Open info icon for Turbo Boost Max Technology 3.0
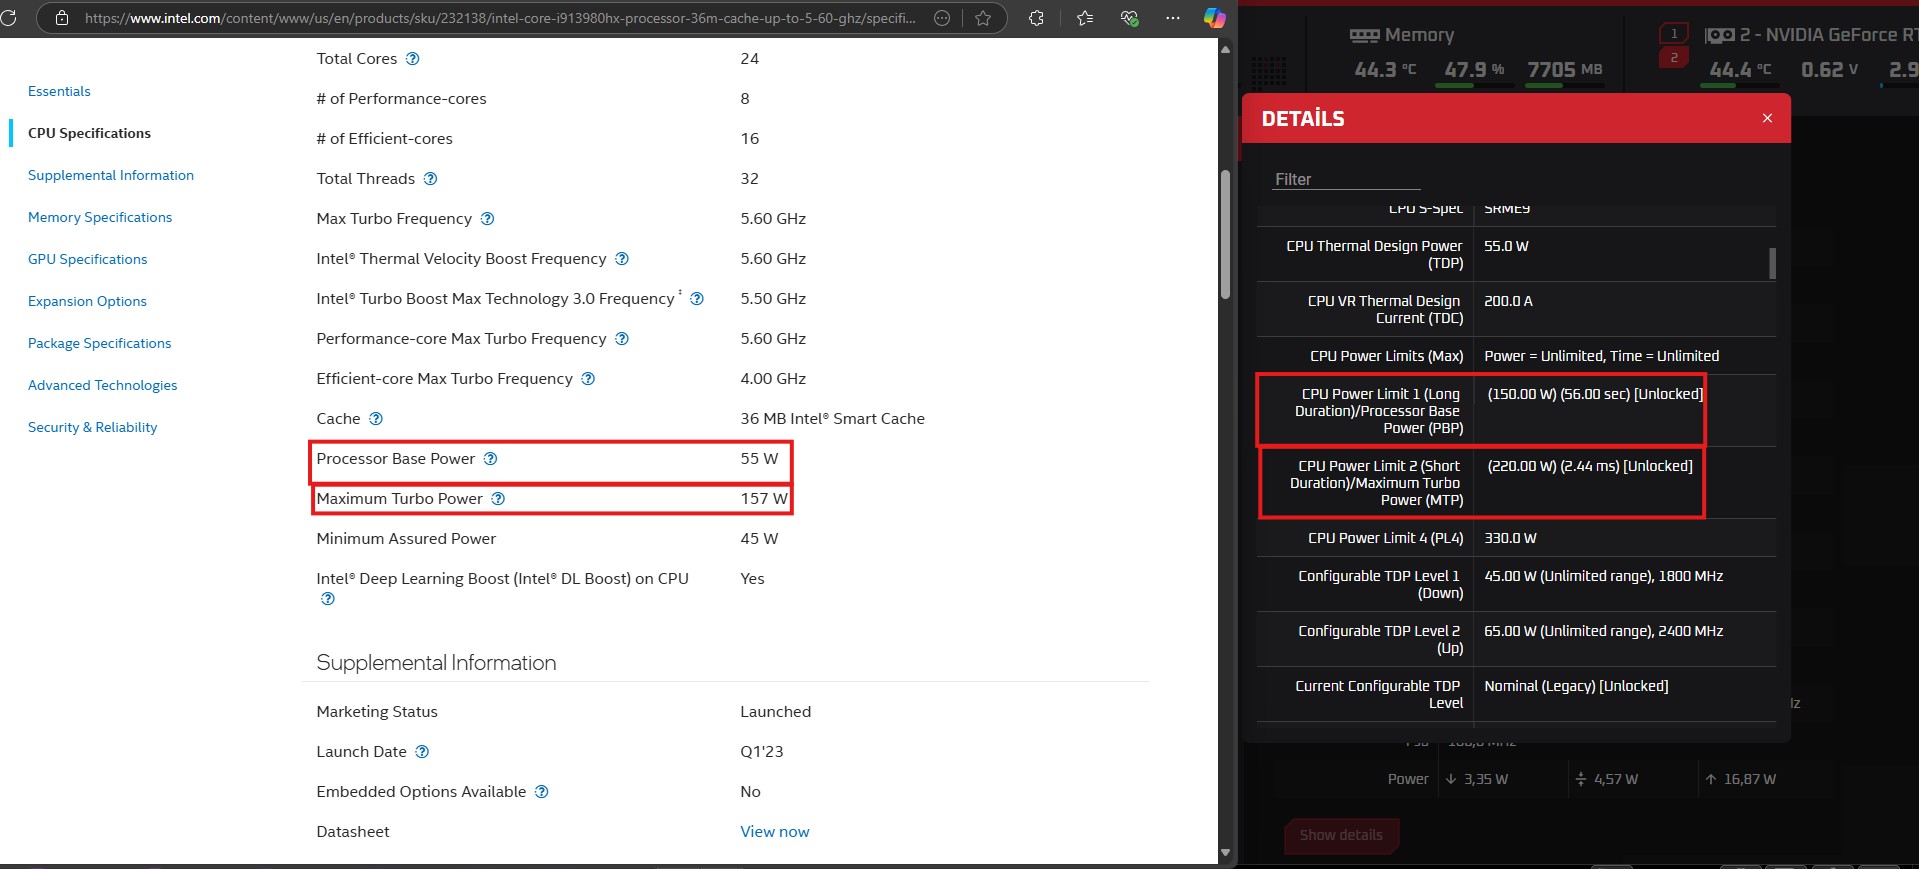 click(697, 299)
